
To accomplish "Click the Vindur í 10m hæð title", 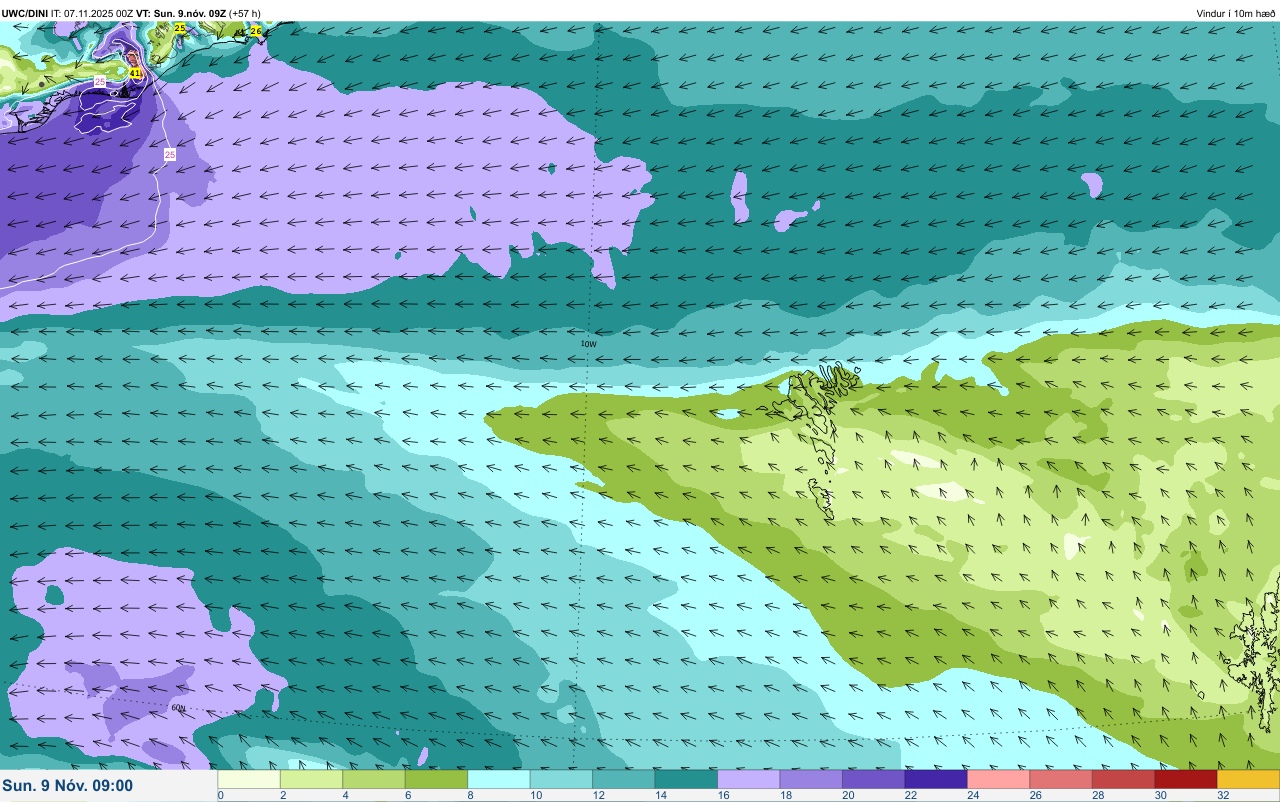I will (x=1236, y=13).
